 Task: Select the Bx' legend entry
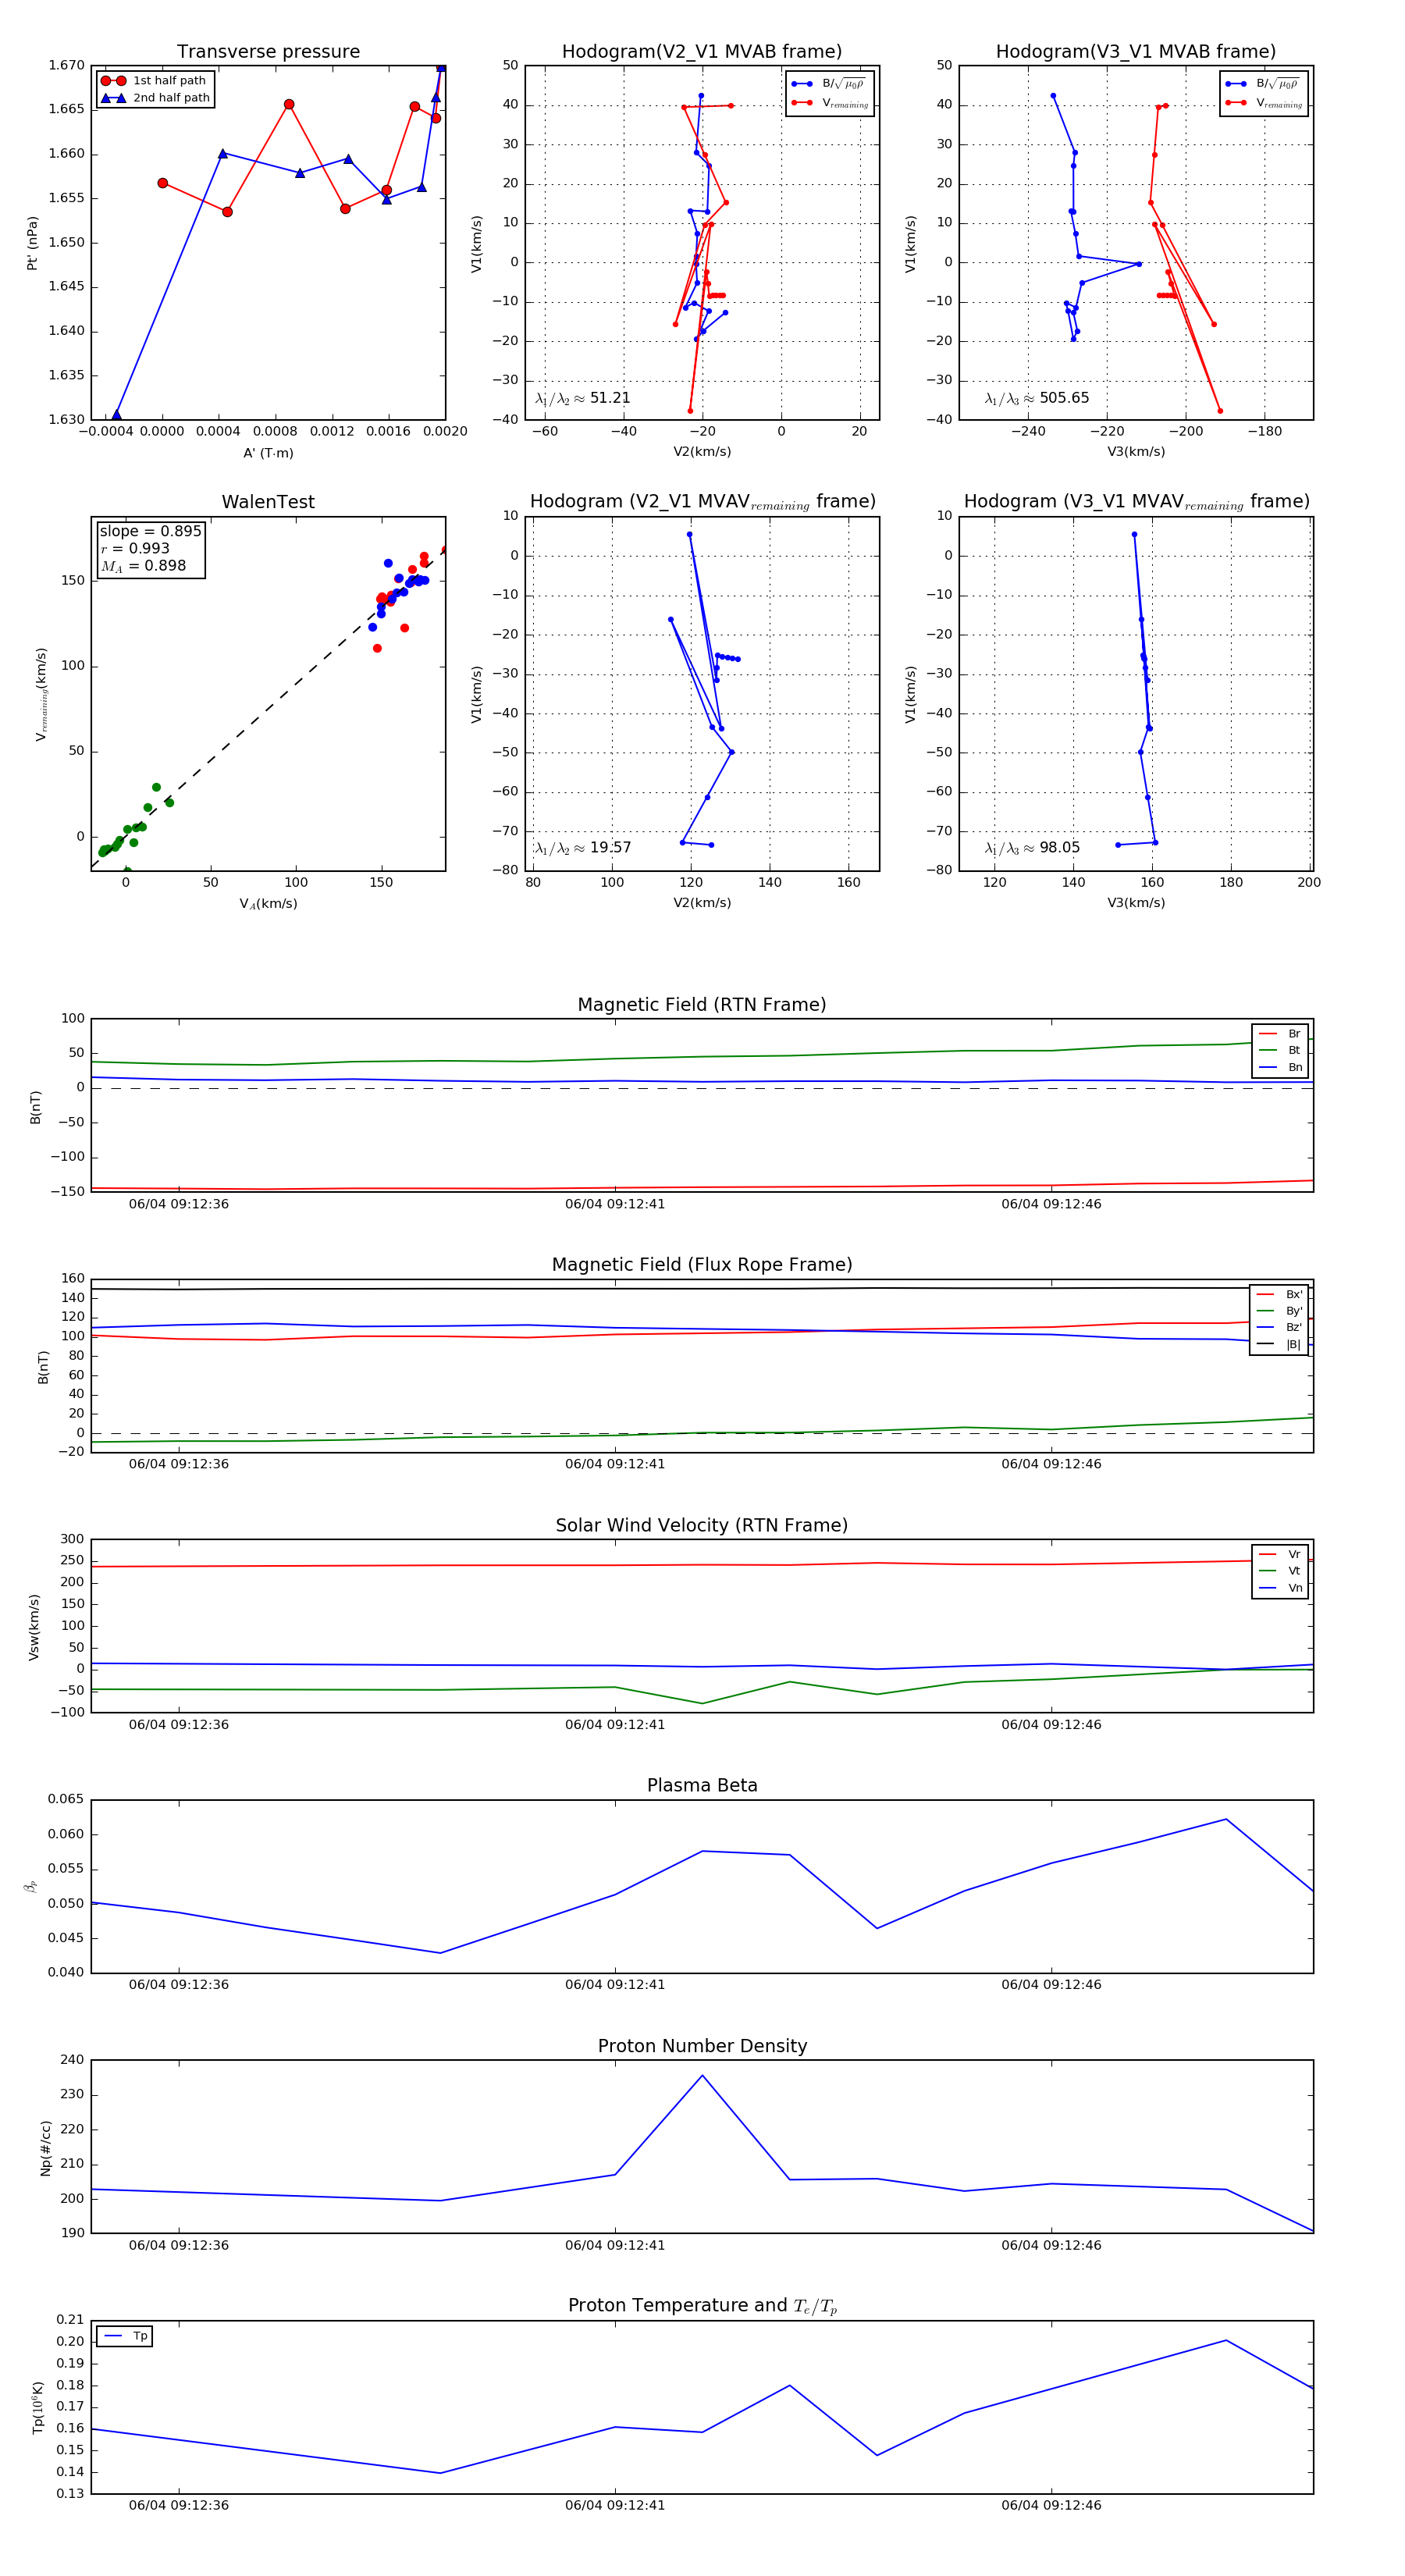point(1279,1295)
